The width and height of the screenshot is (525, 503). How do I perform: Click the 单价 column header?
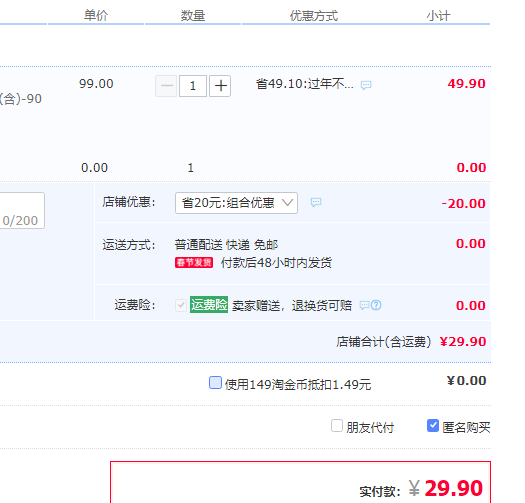pos(96,15)
